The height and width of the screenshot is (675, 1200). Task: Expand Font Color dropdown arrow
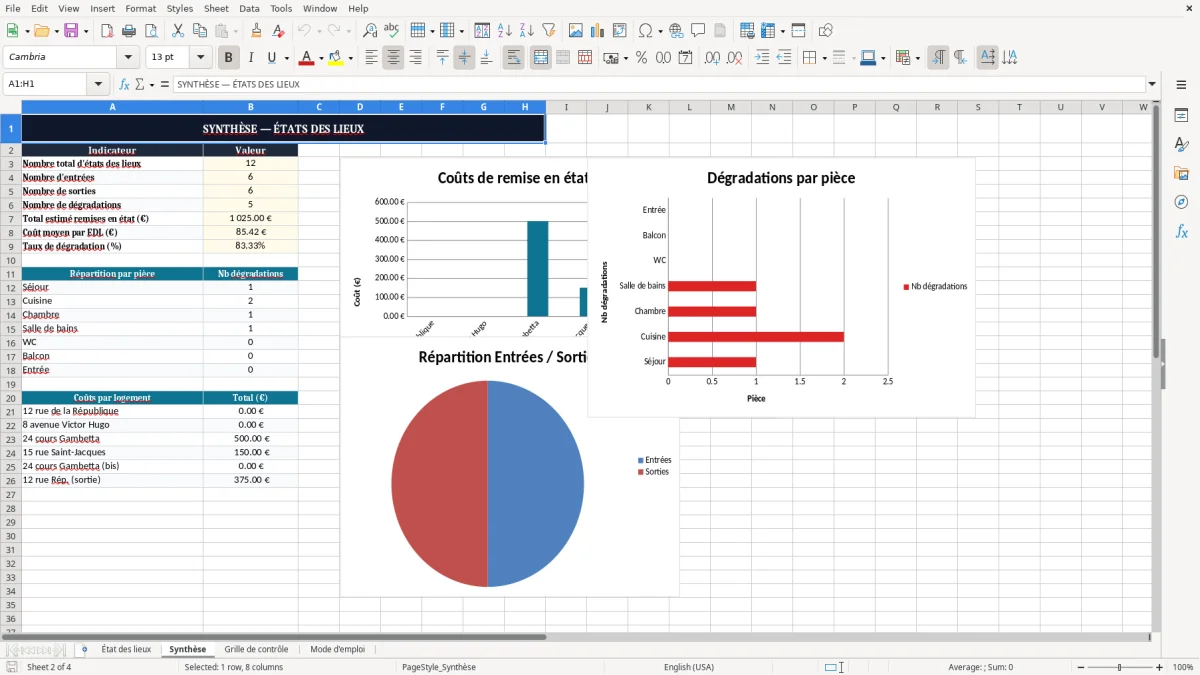coord(320,58)
